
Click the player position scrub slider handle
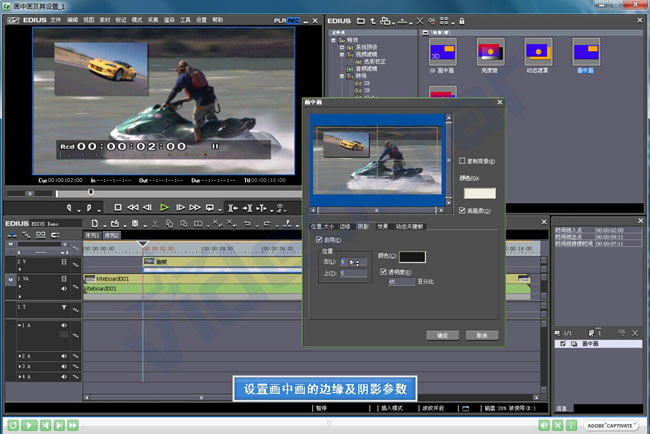coord(91,192)
